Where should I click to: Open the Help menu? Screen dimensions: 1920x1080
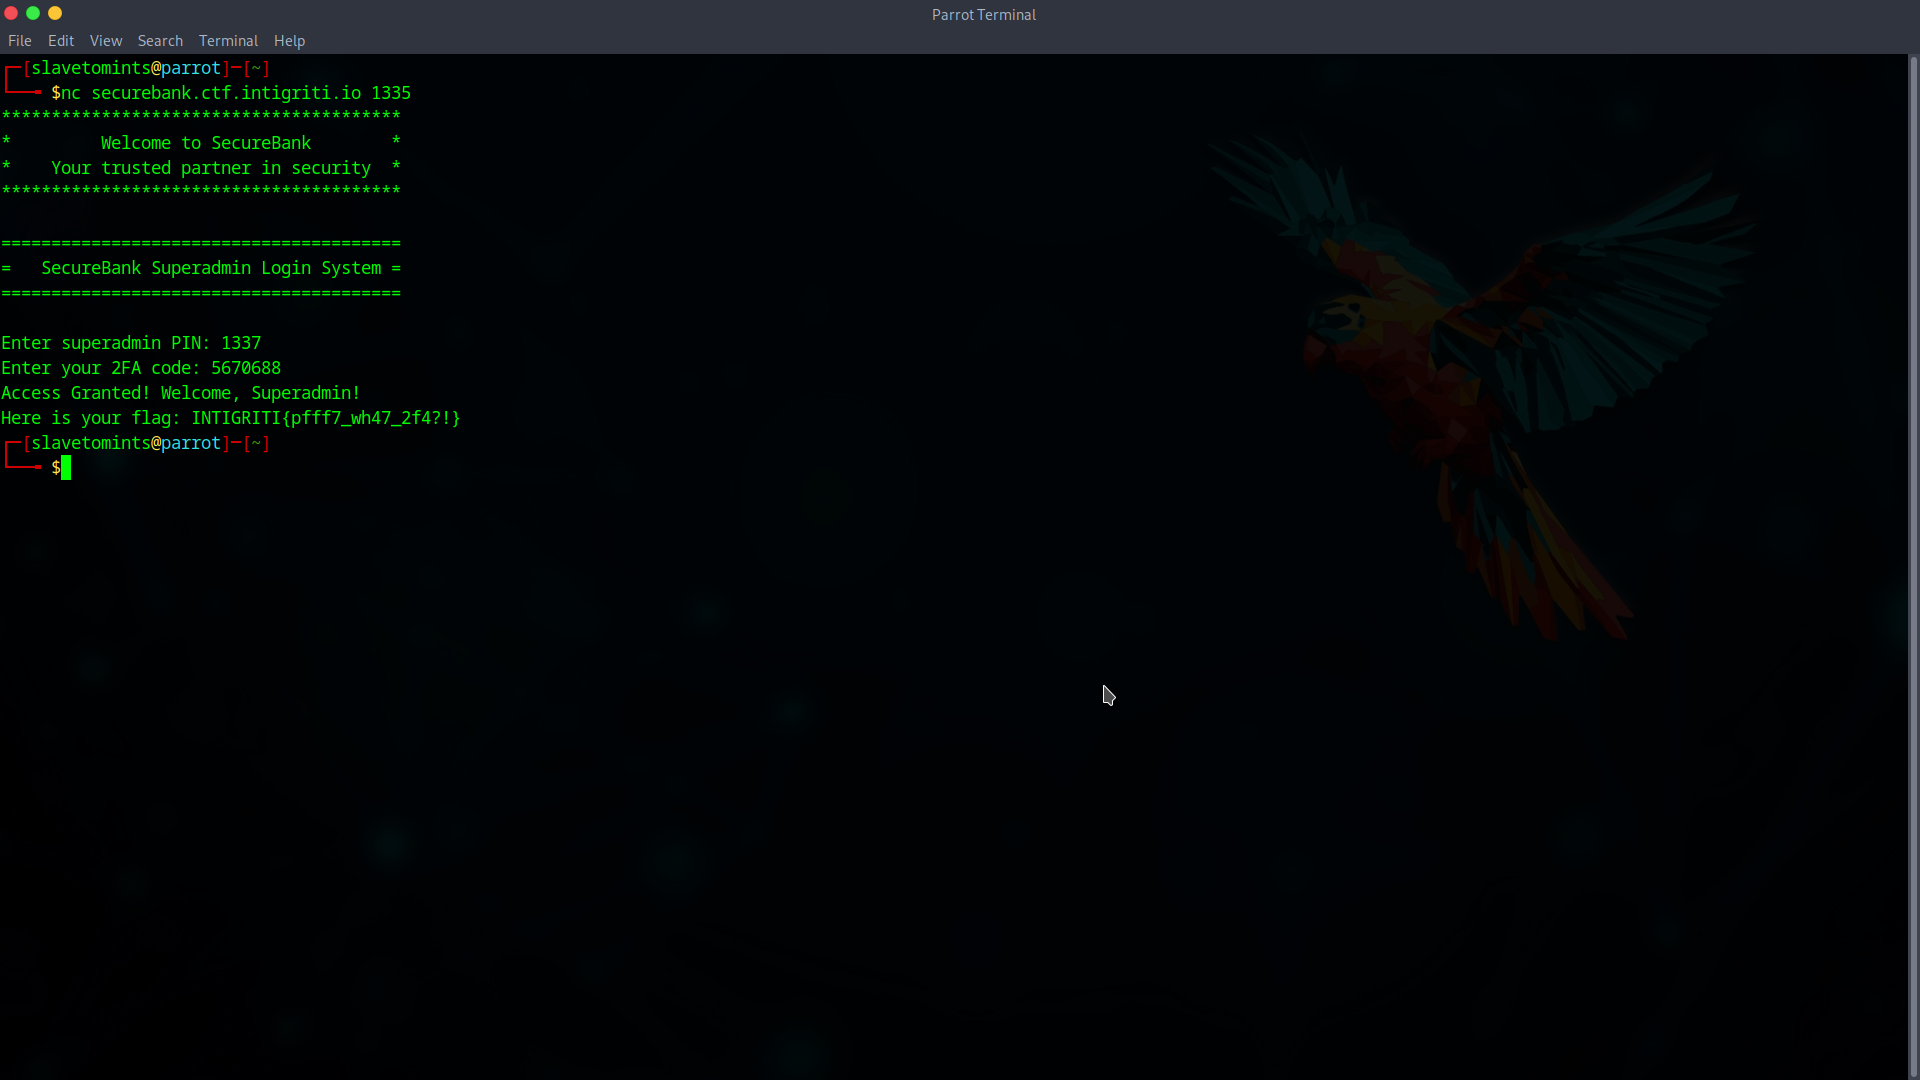coord(289,41)
